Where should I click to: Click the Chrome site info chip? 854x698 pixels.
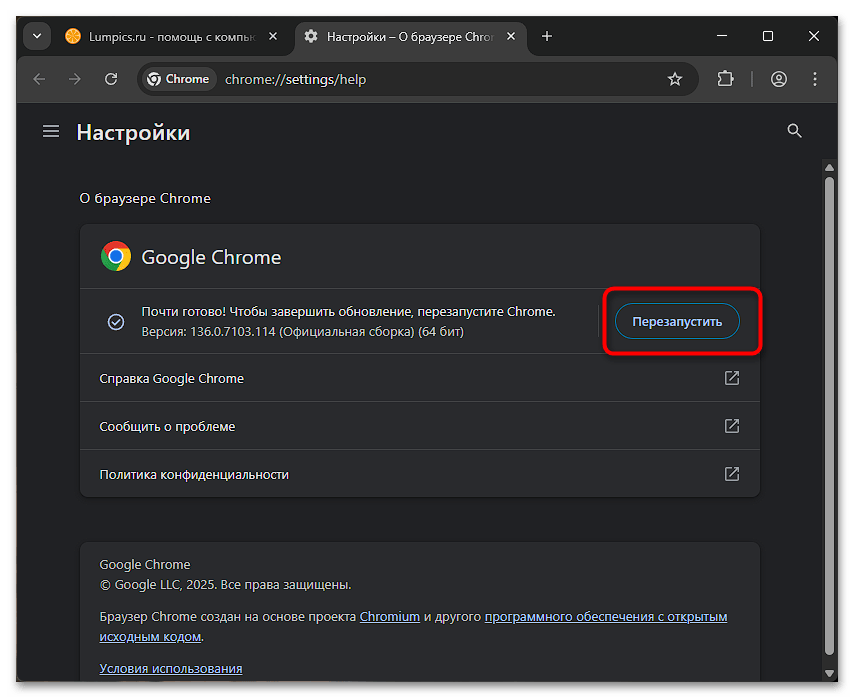click(179, 79)
